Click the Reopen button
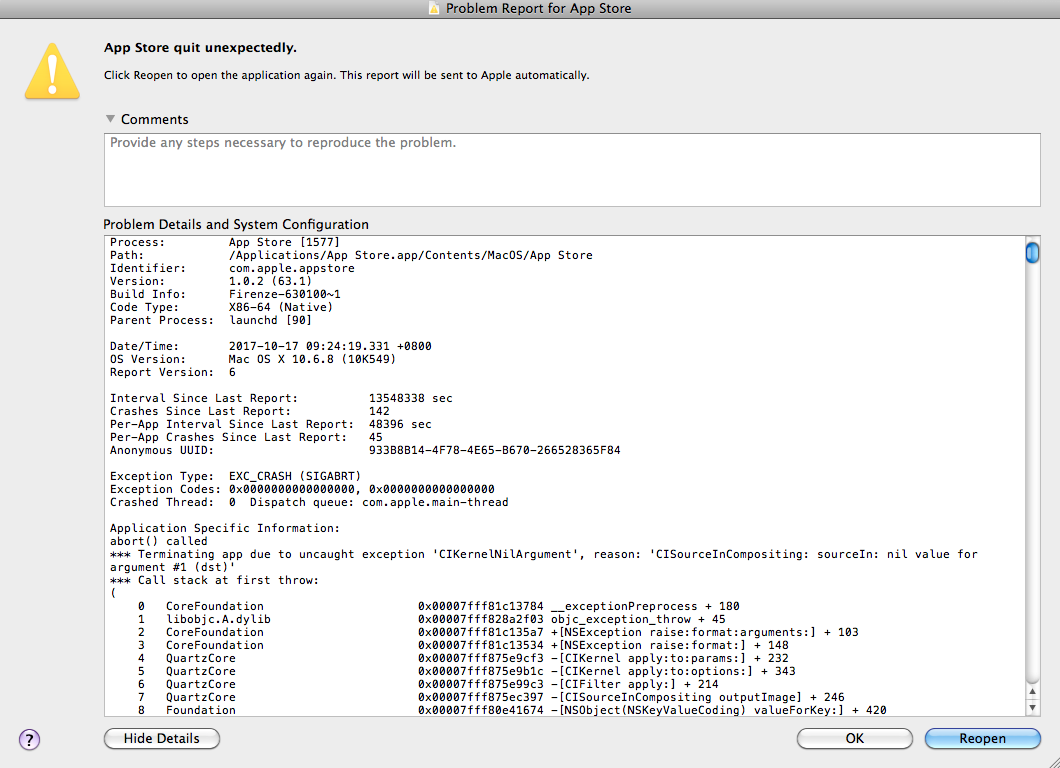1060x768 pixels. [982, 738]
